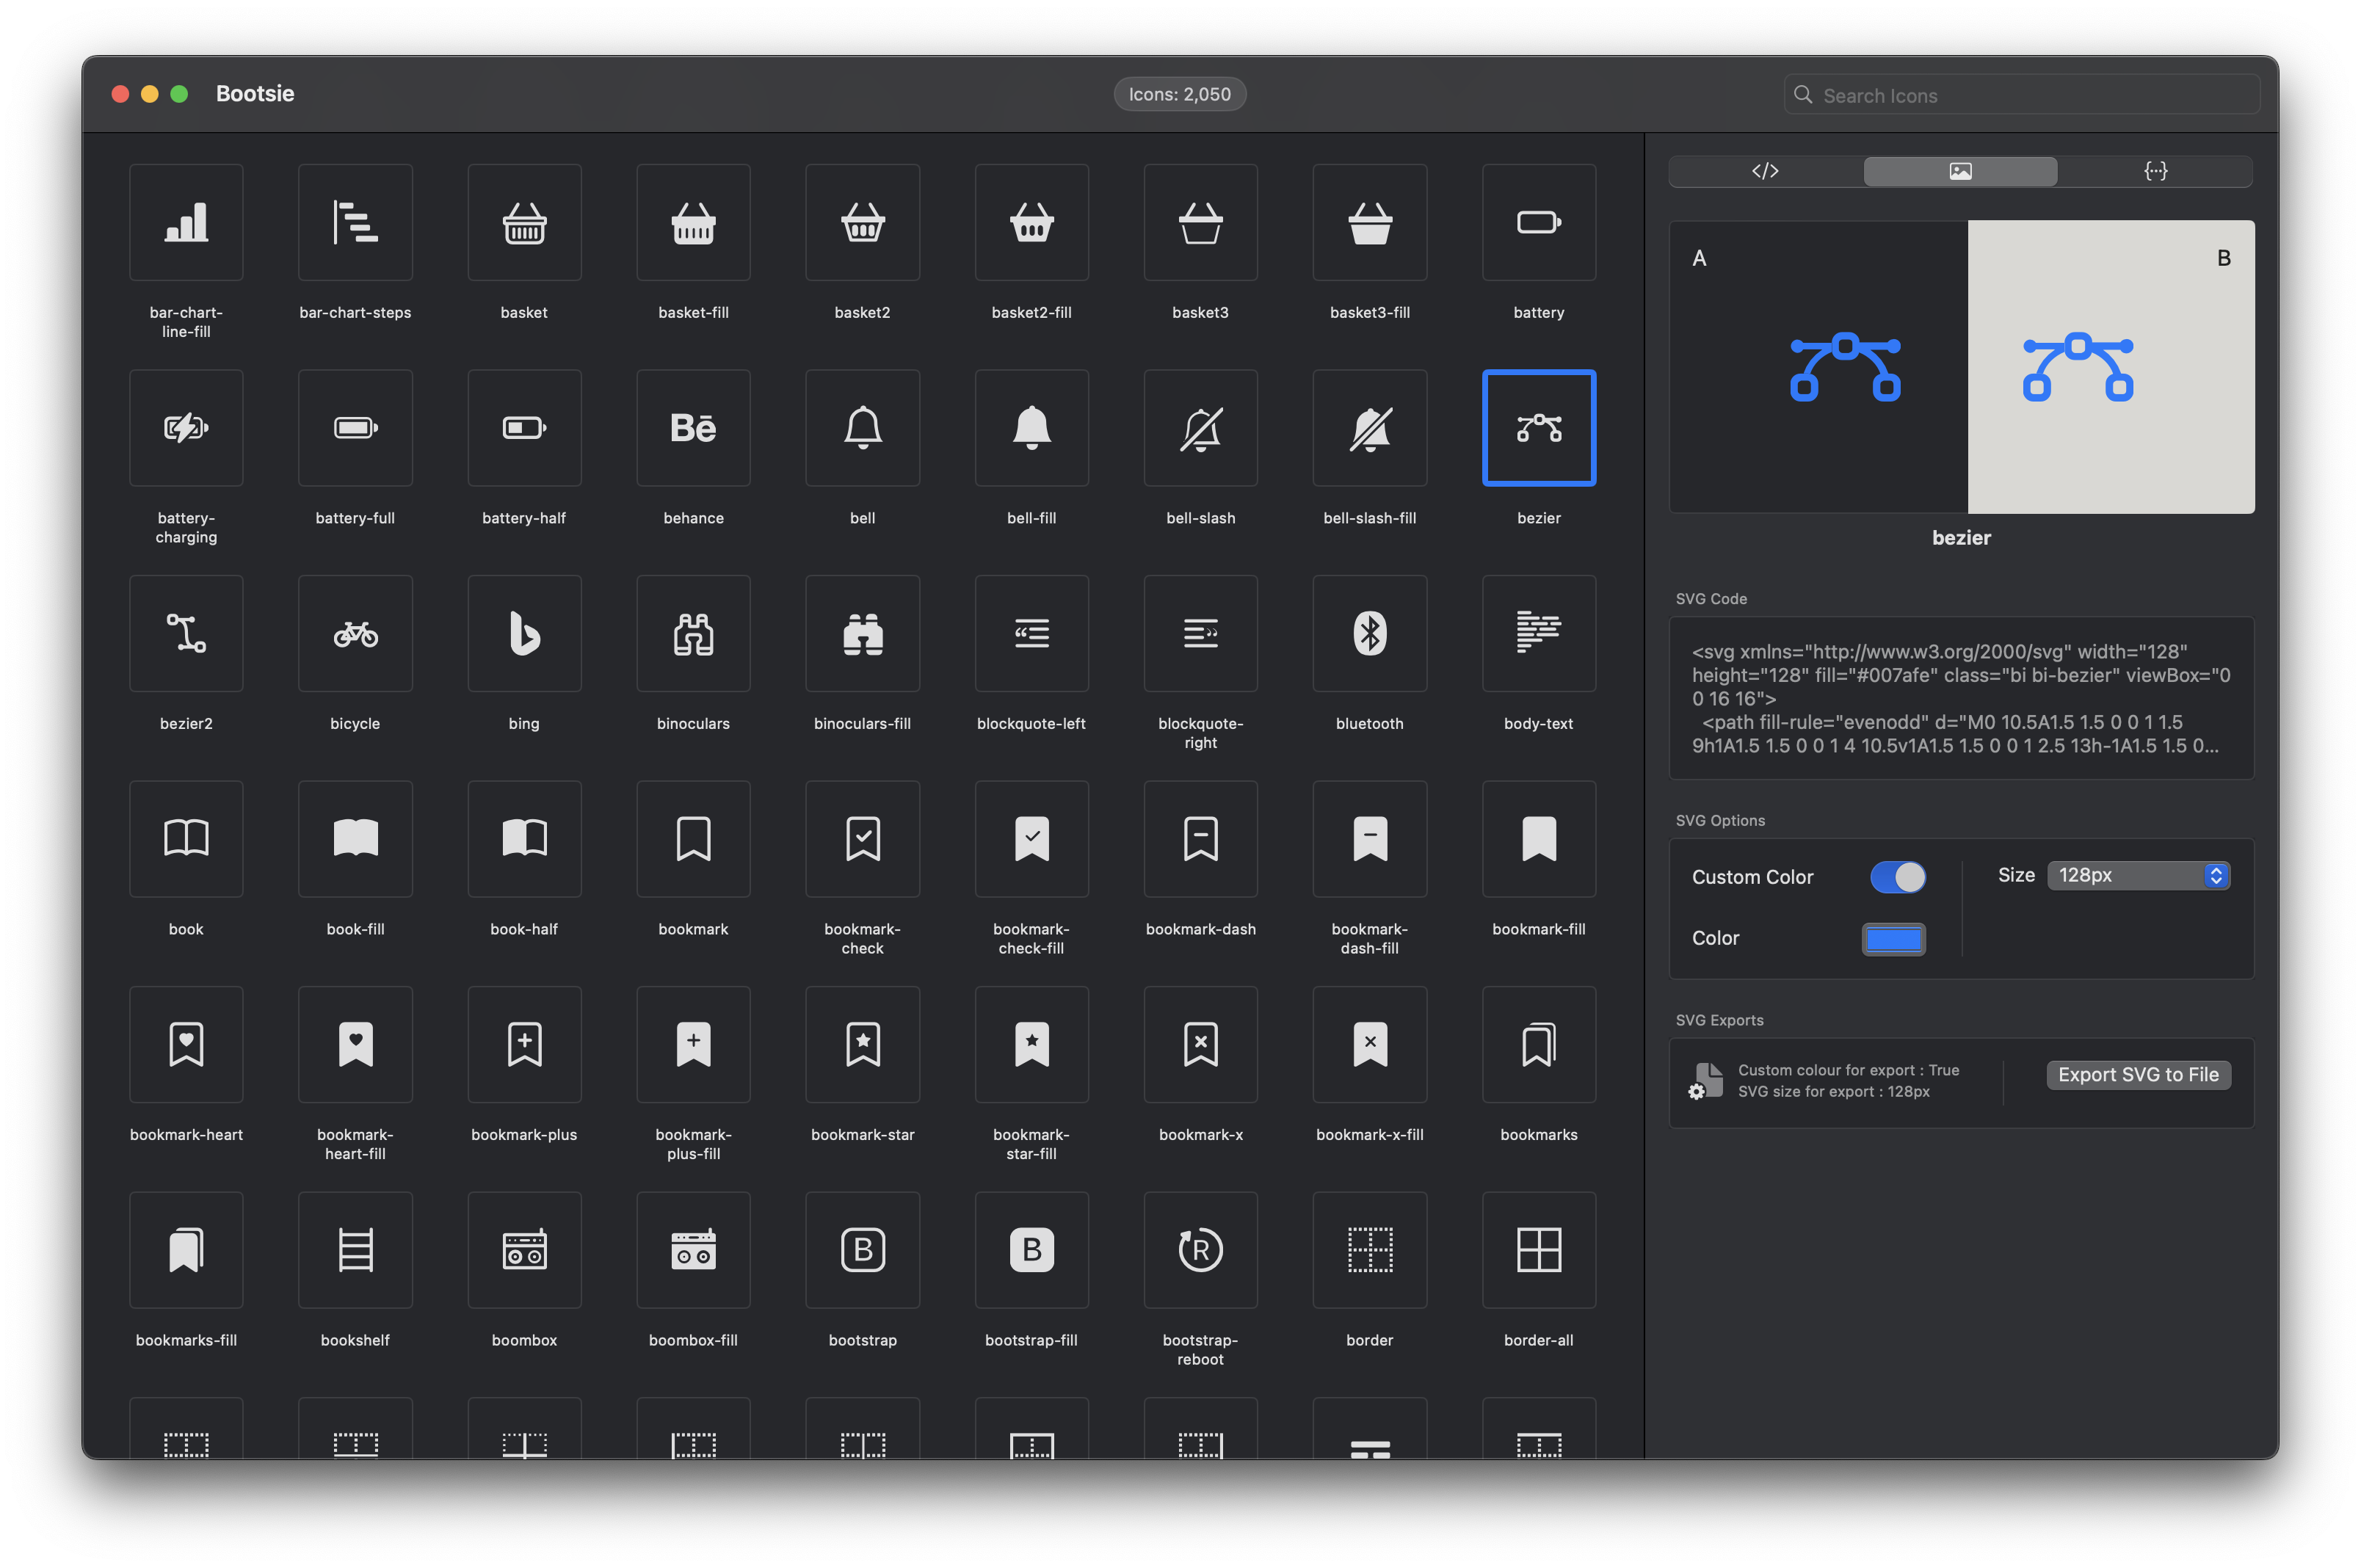The height and width of the screenshot is (1568, 2361).
Task: Switch to the curly braces tab
Action: click(2155, 171)
